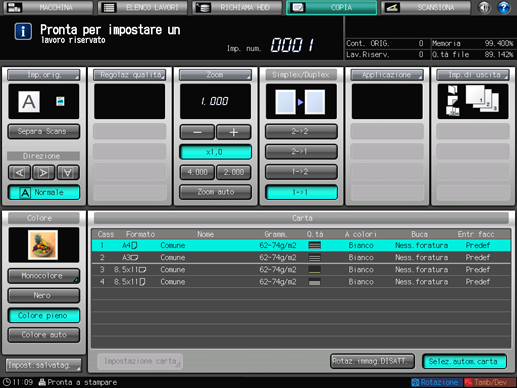Open help with question mark icon
The image size is (517, 388).
point(504,7)
